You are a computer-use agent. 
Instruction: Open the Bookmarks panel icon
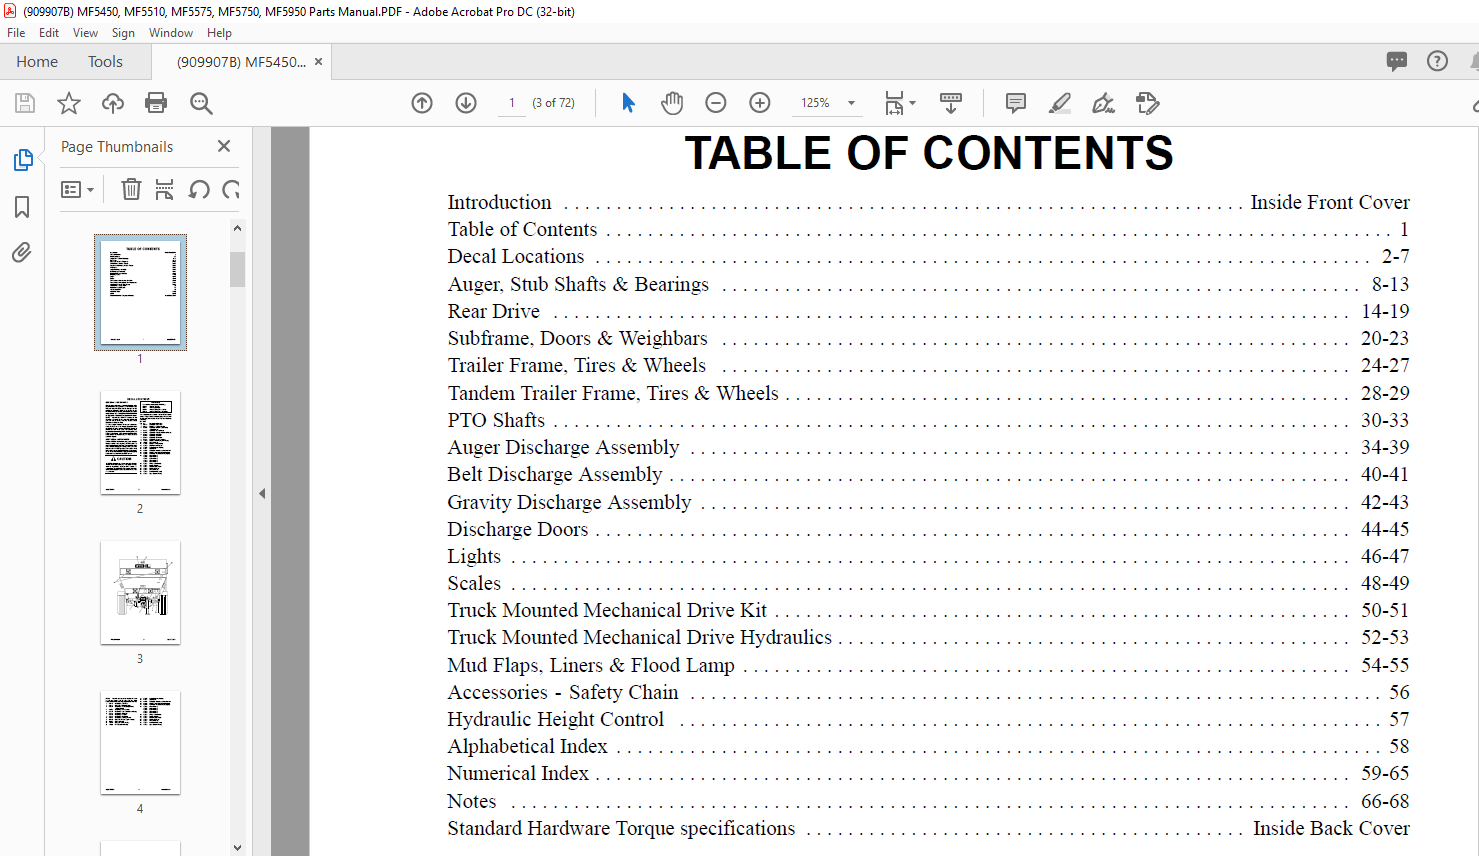point(22,207)
